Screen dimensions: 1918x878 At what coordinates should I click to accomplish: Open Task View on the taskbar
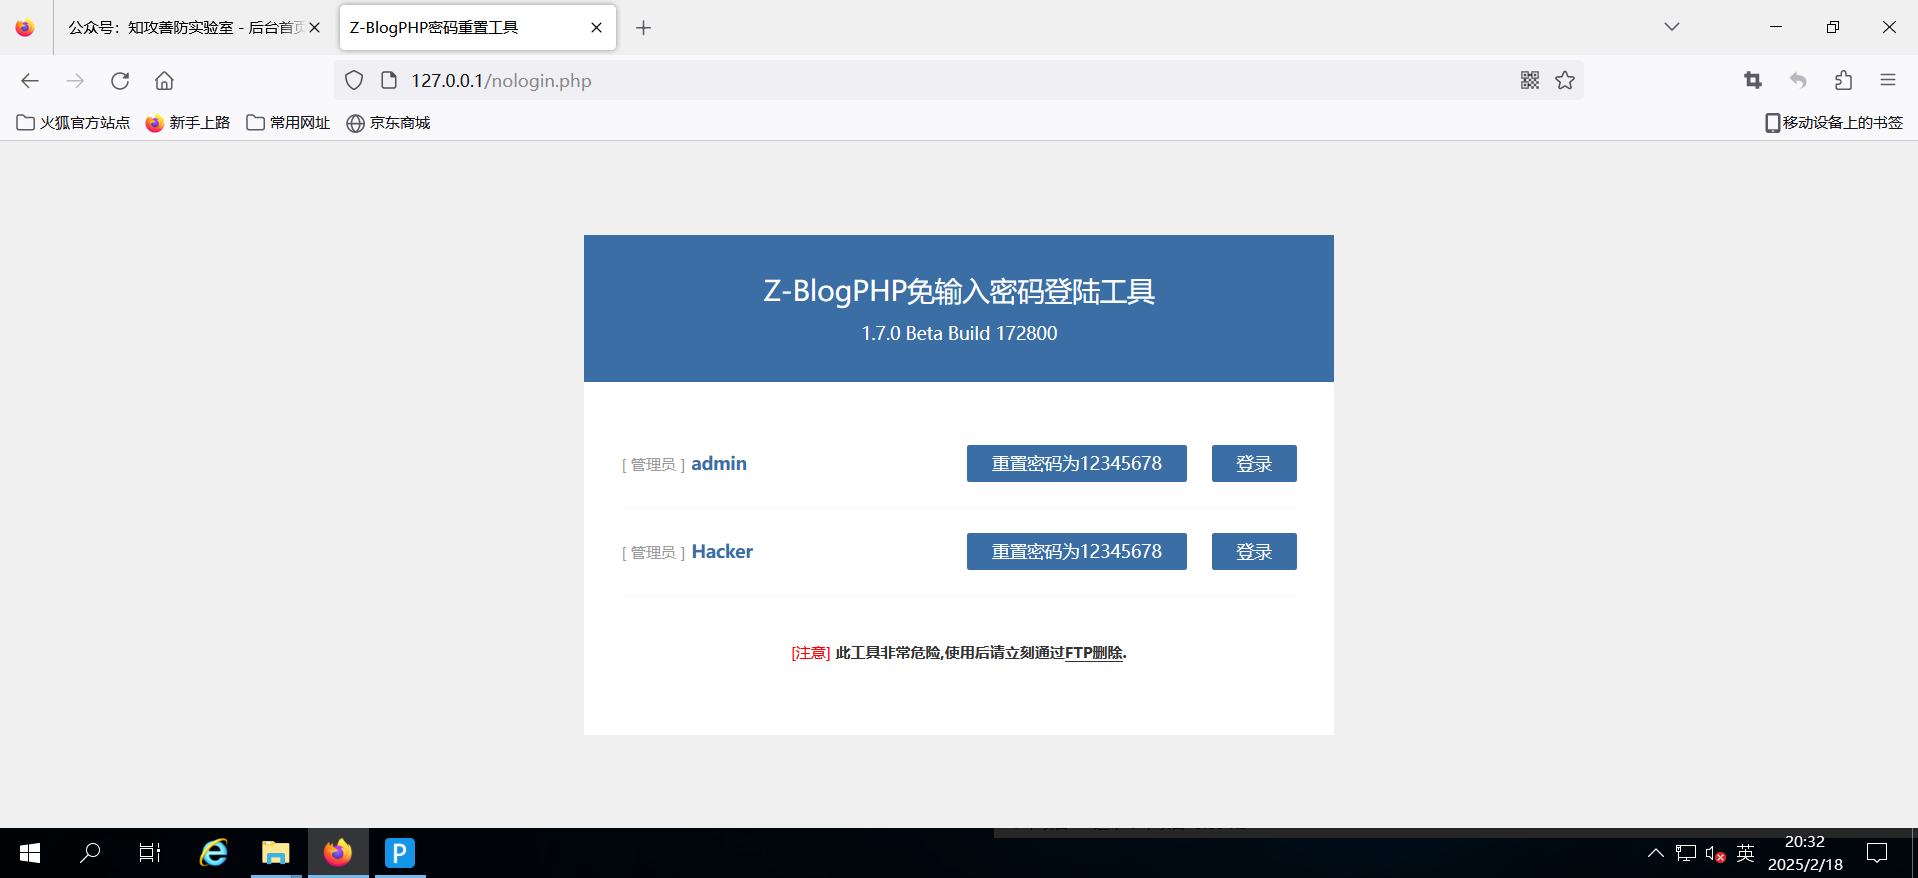pos(150,853)
